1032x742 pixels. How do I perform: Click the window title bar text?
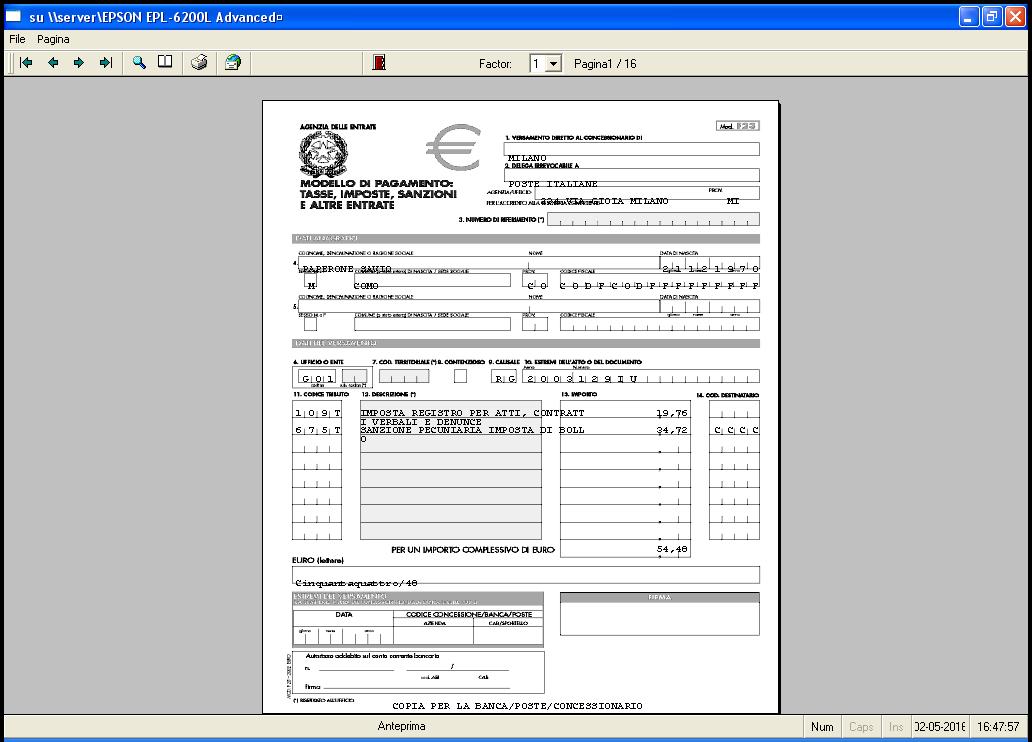click(x=156, y=18)
